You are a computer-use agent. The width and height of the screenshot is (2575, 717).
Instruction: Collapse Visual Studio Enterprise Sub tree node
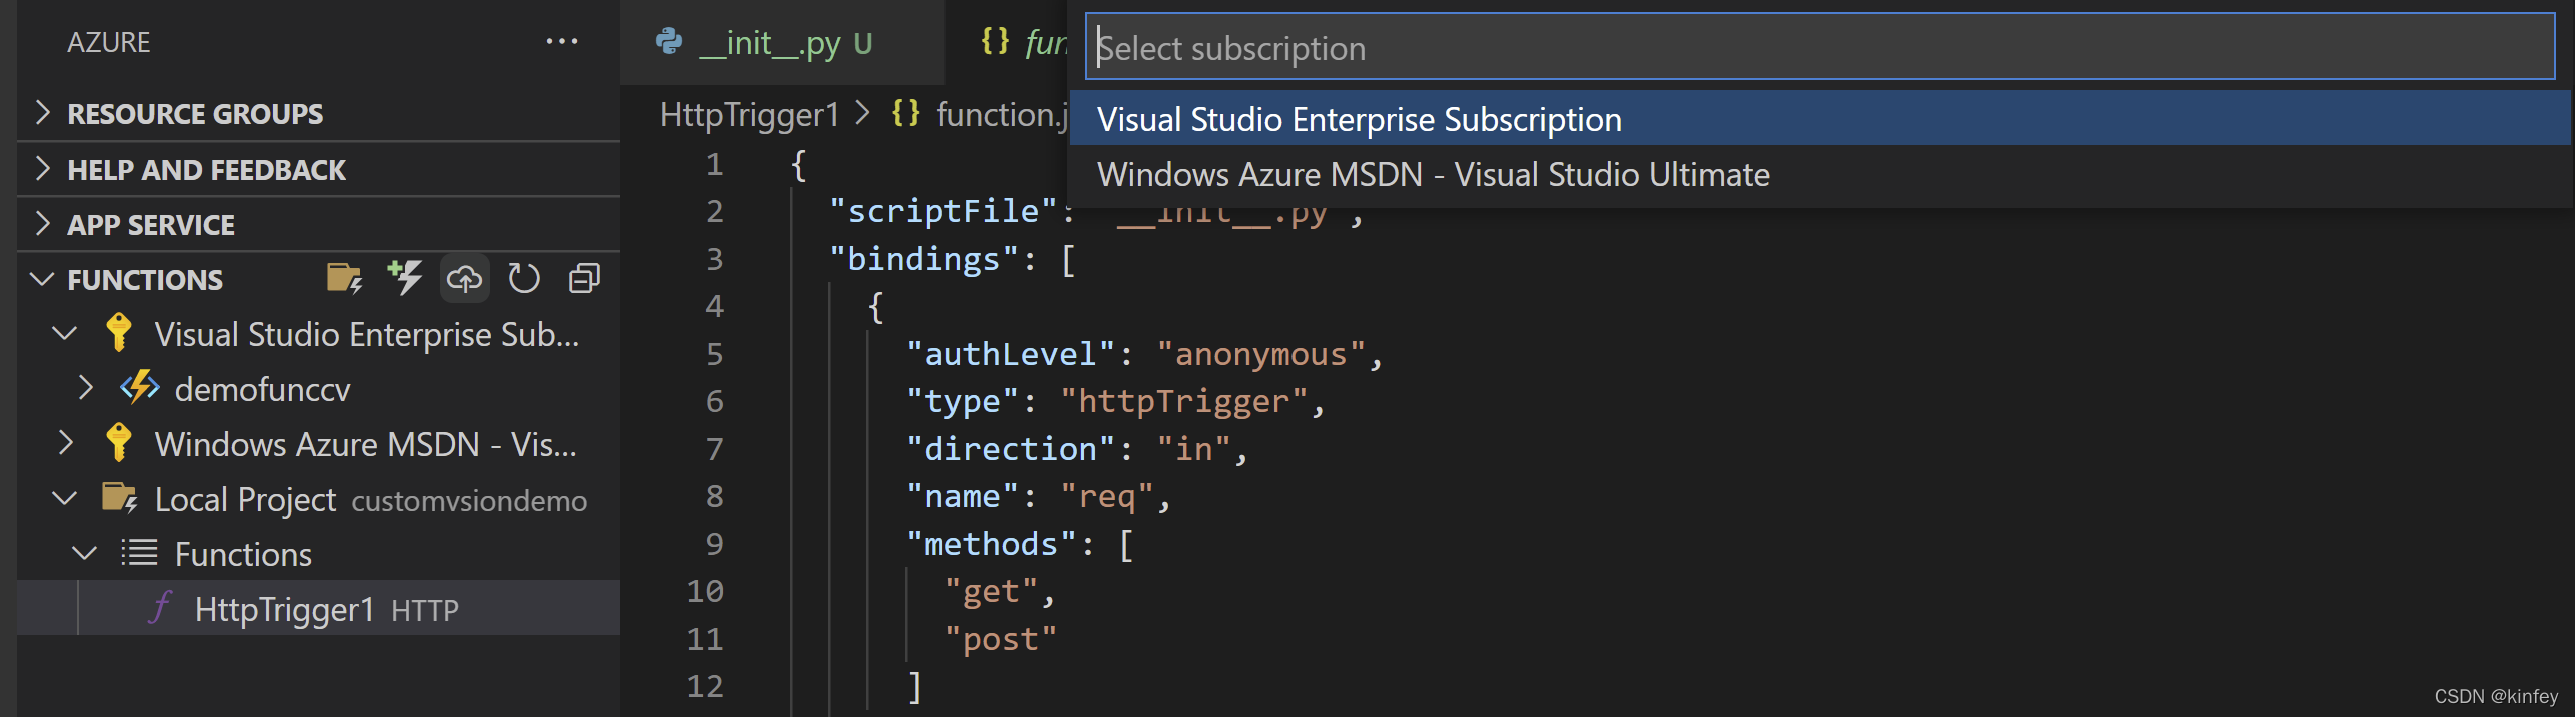[x=64, y=334]
